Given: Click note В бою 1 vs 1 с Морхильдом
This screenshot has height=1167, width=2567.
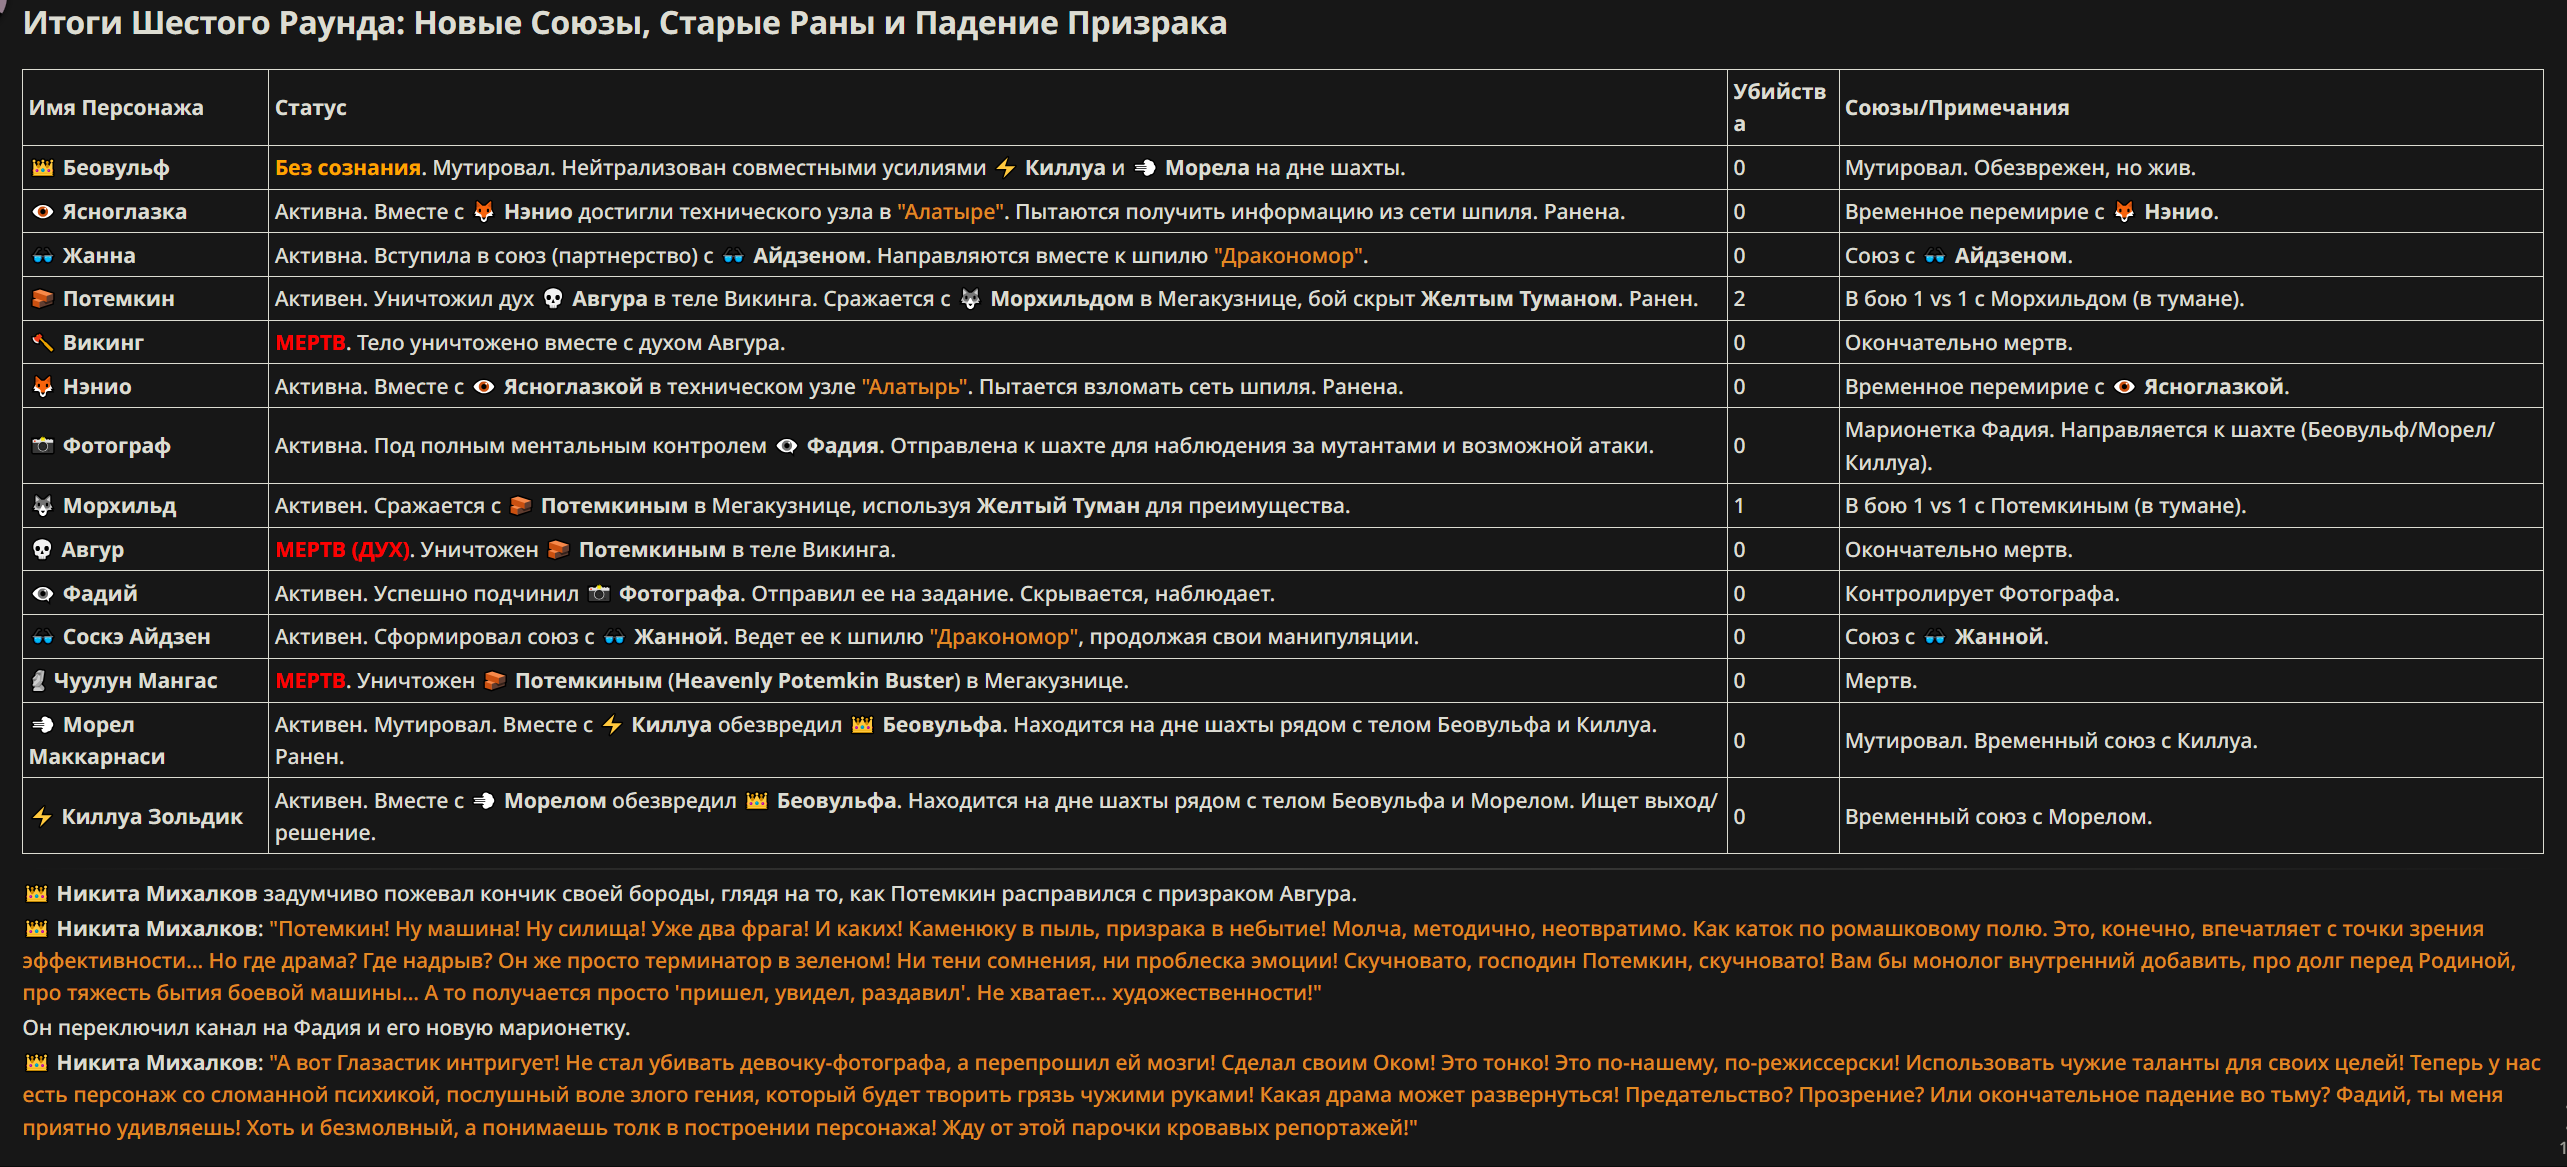Looking at the screenshot, I should point(2044,299).
